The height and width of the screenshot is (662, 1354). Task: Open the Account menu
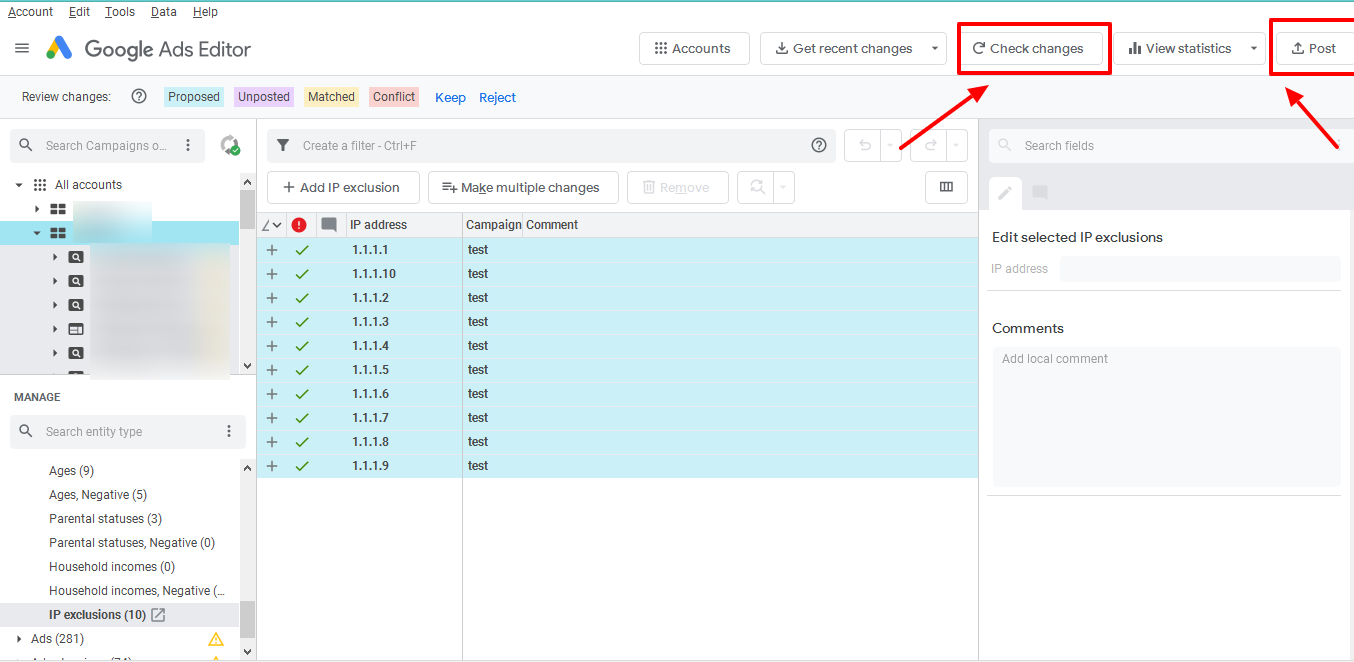tap(31, 12)
